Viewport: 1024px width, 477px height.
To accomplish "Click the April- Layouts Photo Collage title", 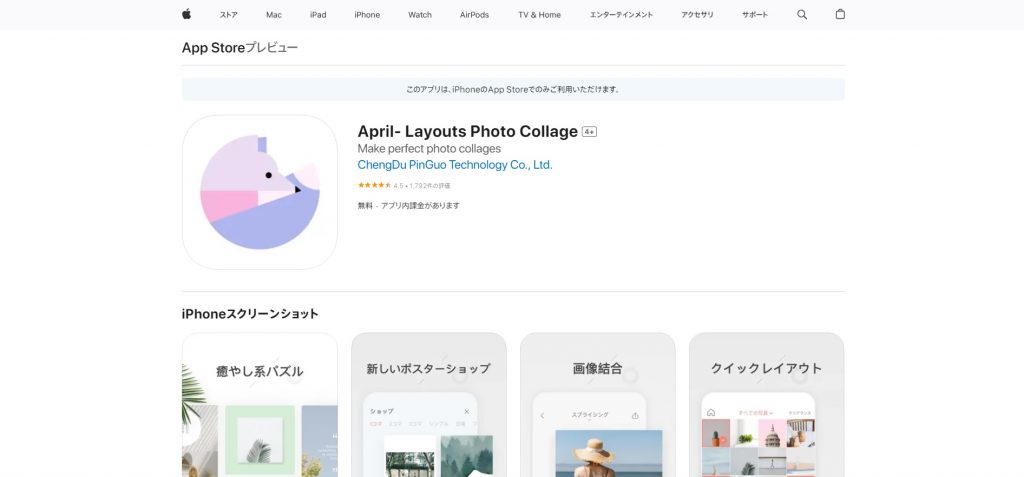I will pyautogui.click(x=468, y=131).
